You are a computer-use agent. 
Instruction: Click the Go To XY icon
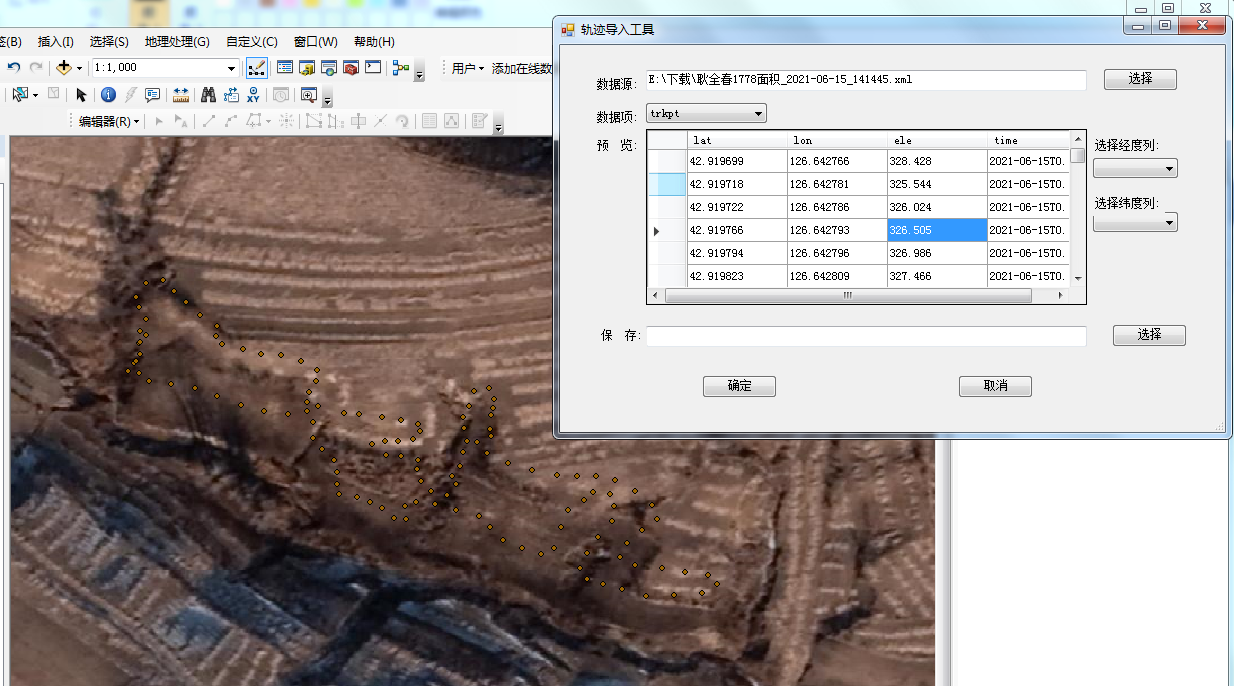click(x=253, y=95)
